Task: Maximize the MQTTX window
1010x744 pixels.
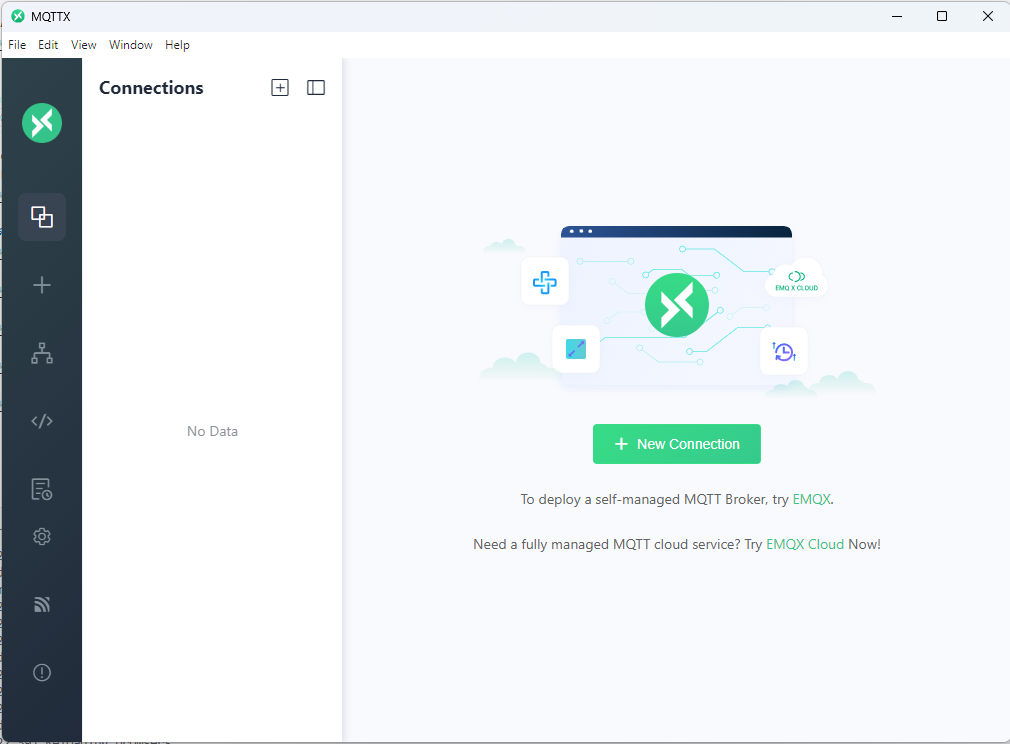Action: [x=942, y=16]
